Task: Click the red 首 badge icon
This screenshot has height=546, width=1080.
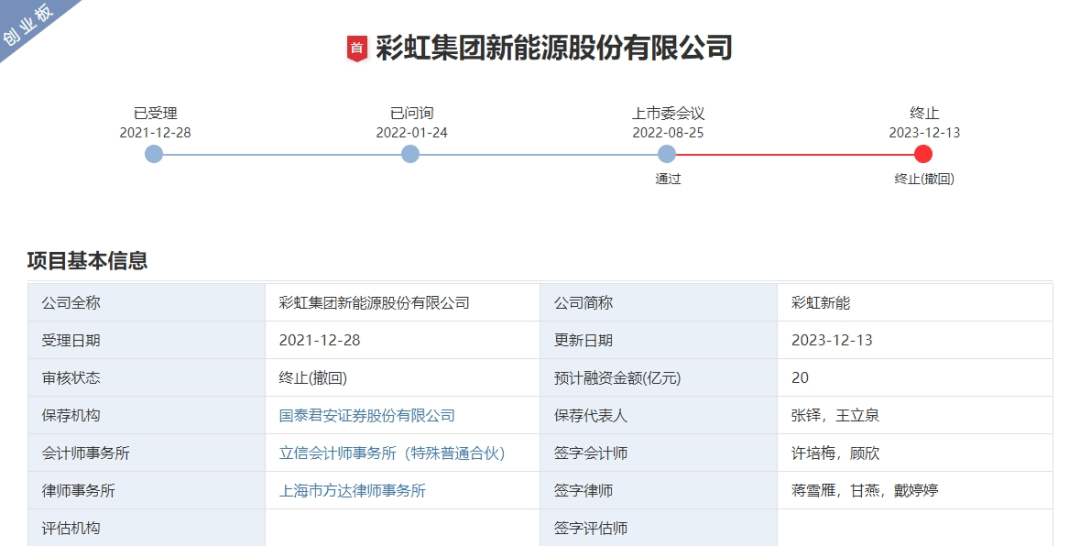Action: coord(357,48)
